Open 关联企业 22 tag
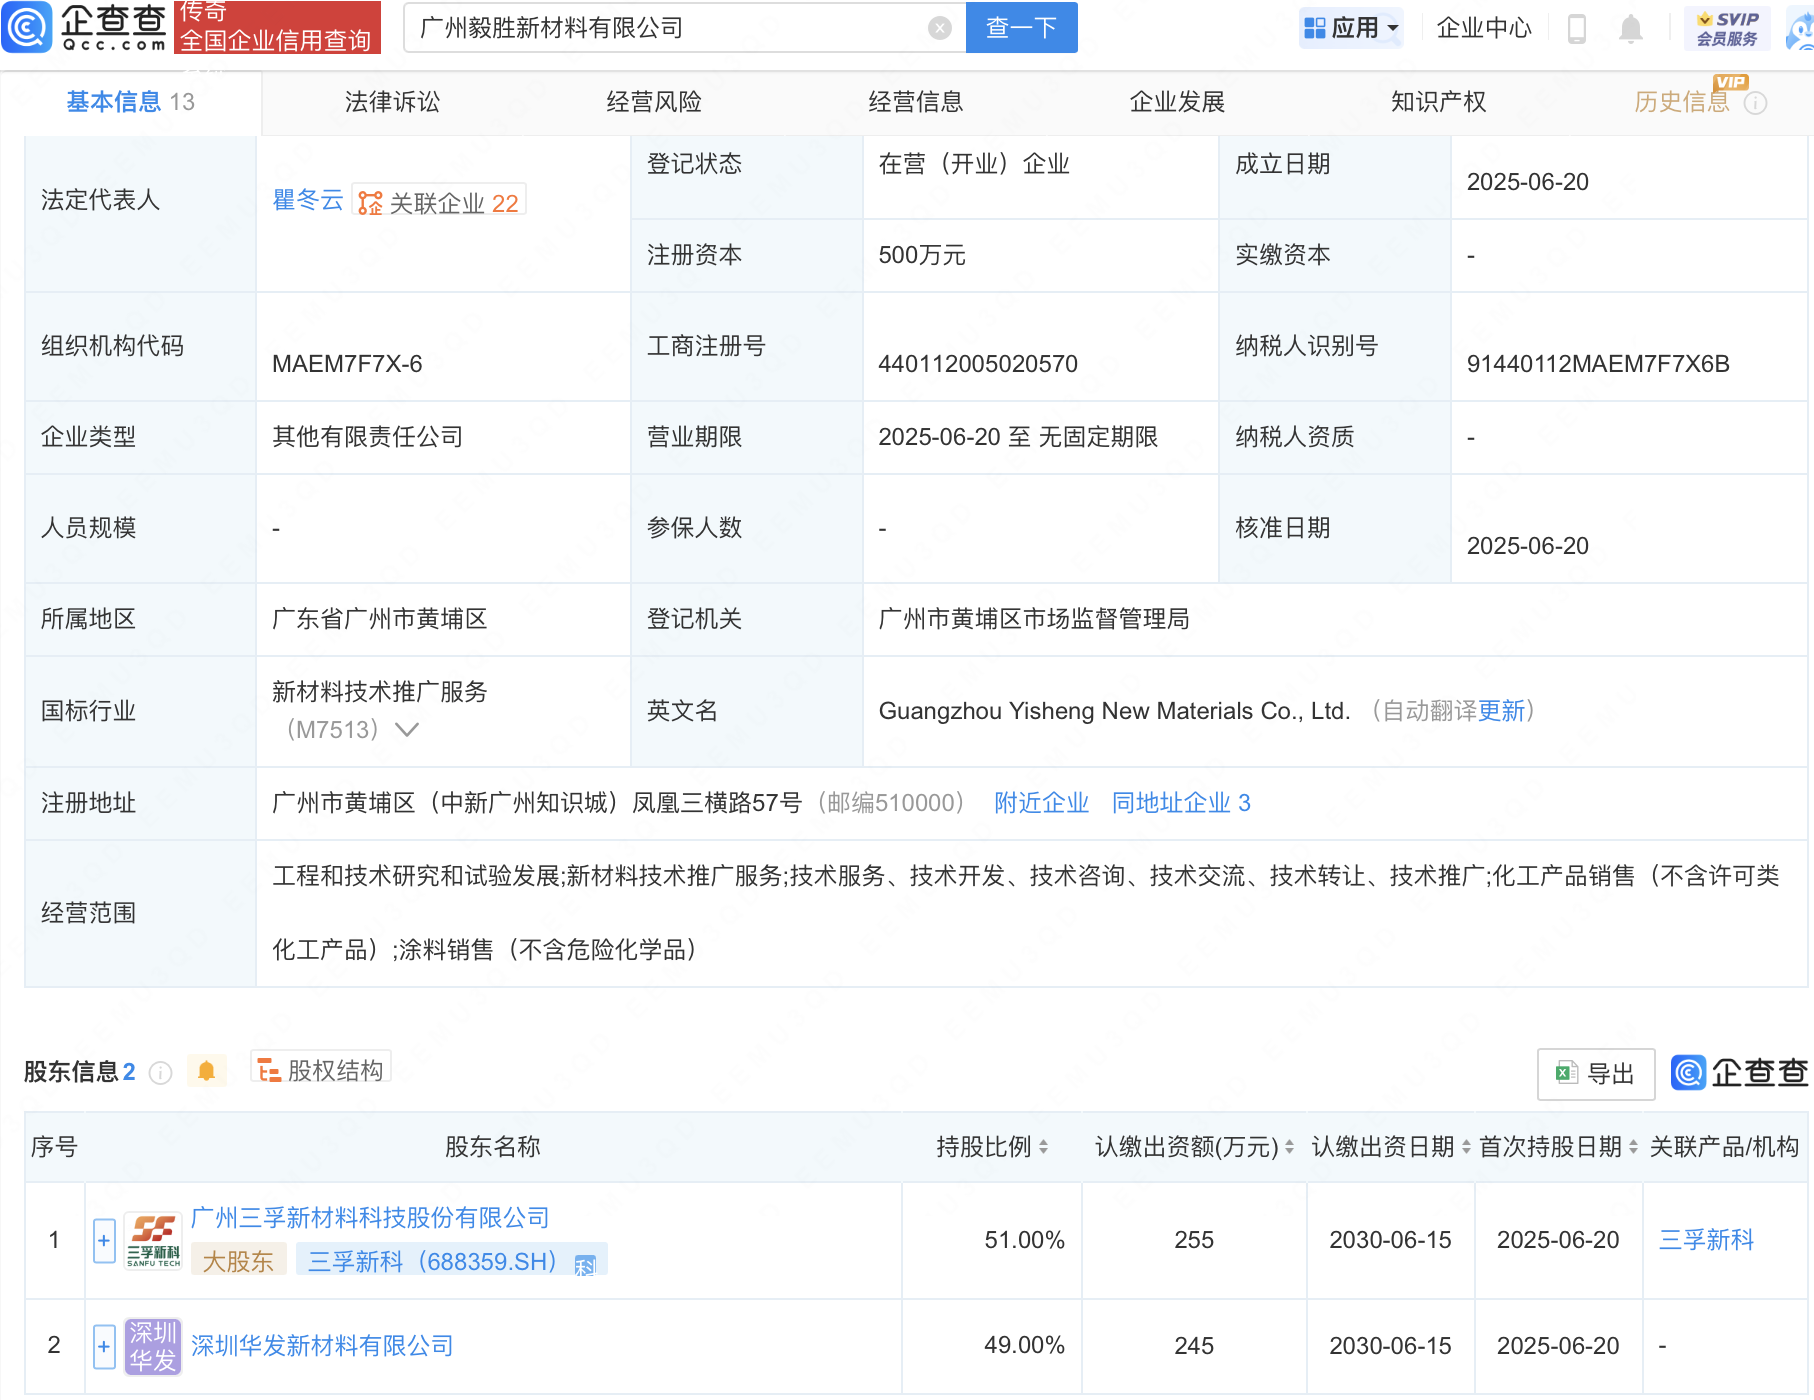 tap(439, 202)
